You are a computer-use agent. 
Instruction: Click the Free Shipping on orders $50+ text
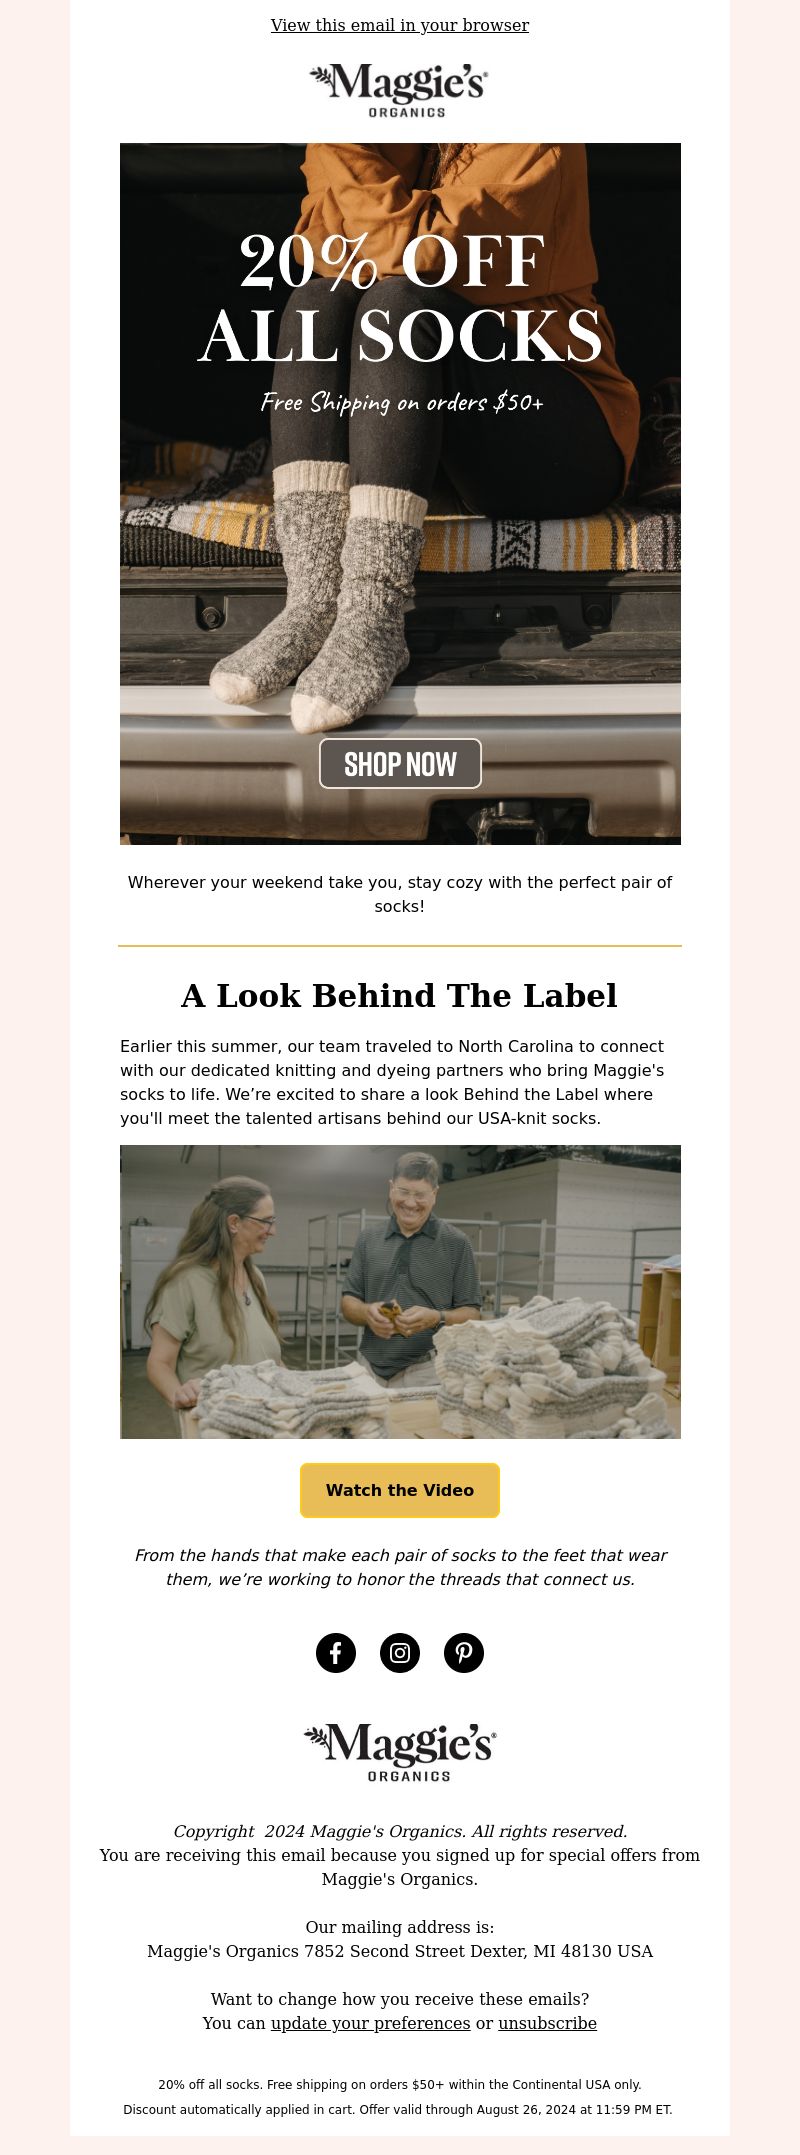(402, 403)
